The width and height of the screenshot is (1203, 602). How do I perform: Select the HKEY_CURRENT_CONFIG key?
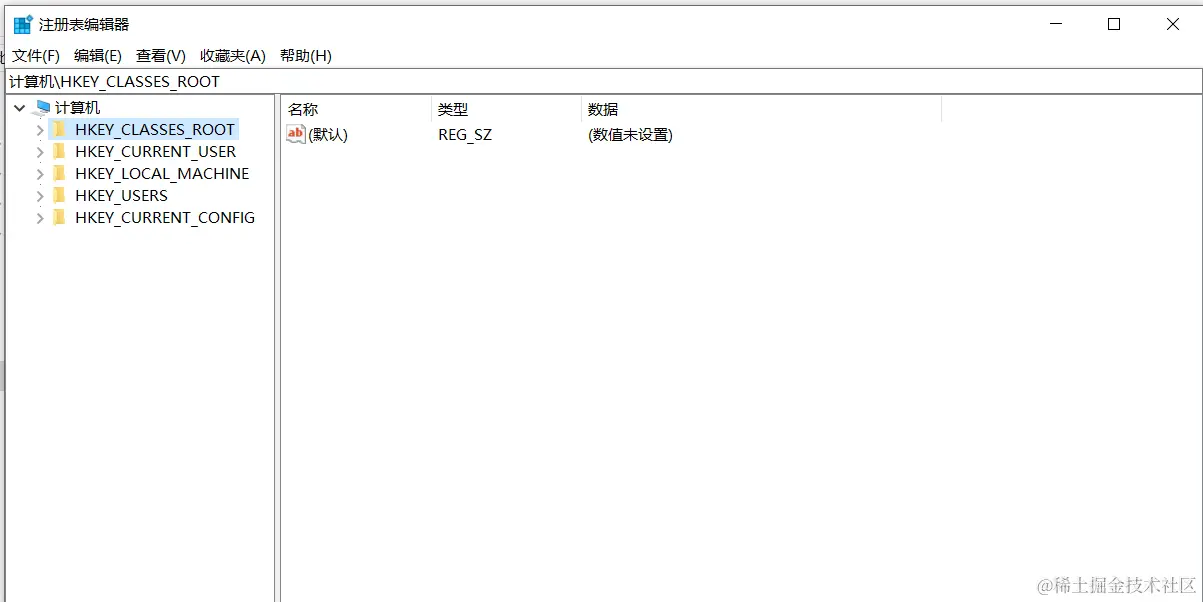(165, 218)
